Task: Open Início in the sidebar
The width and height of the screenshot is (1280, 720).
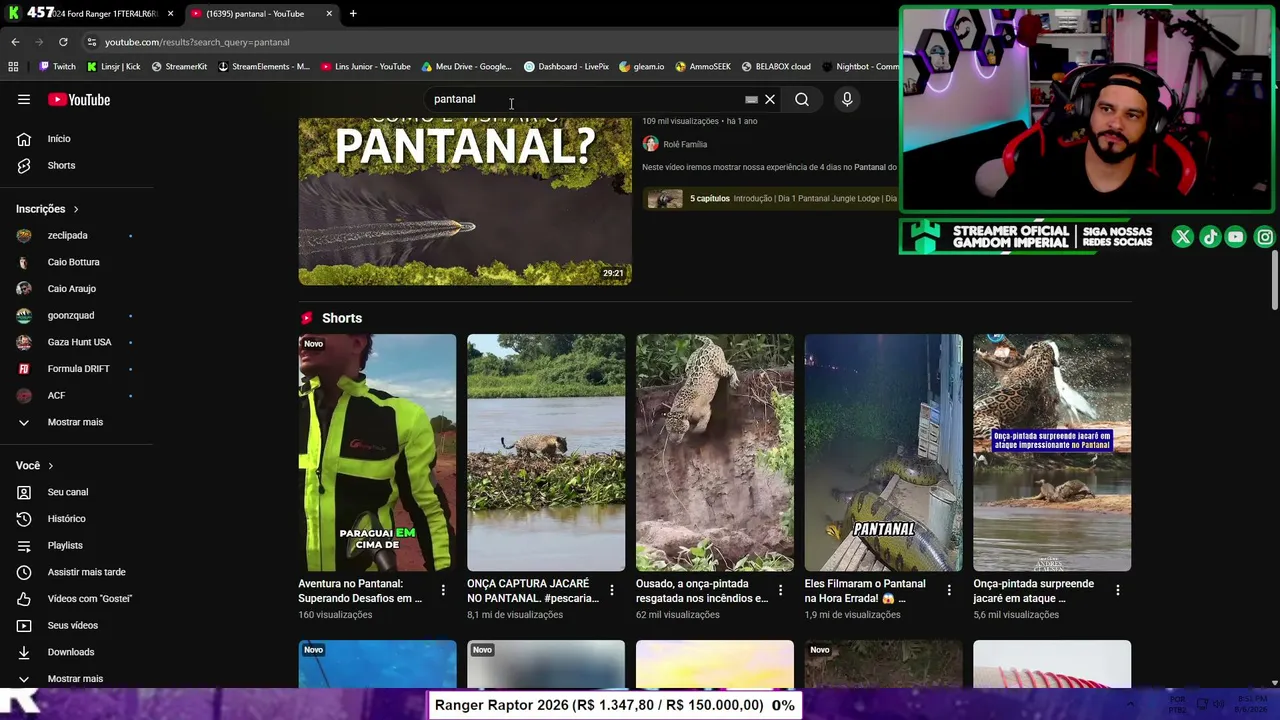Action: tap(77, 139)
